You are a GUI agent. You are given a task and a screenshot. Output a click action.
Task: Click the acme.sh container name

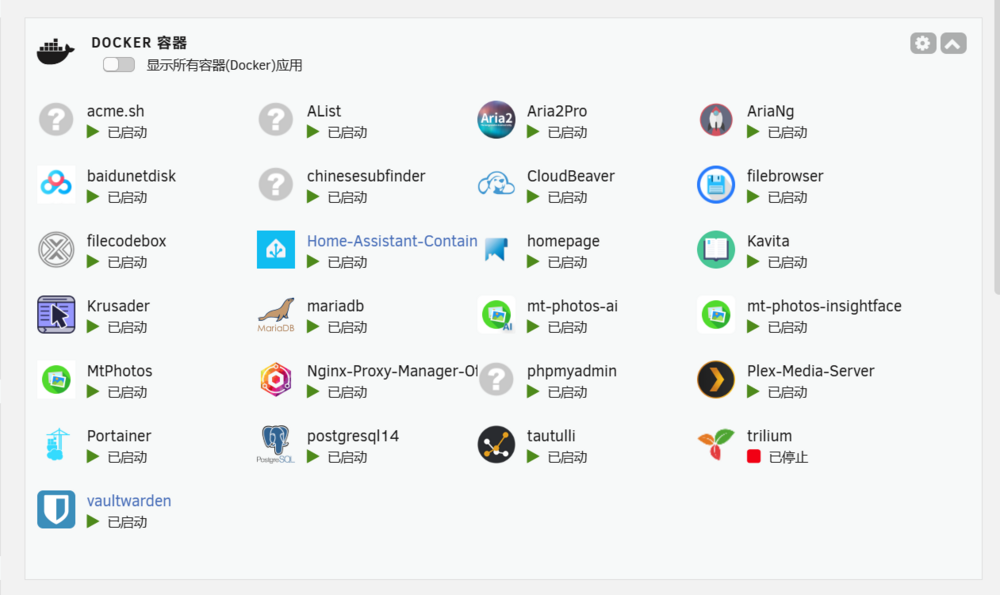(x=115, y=111)
